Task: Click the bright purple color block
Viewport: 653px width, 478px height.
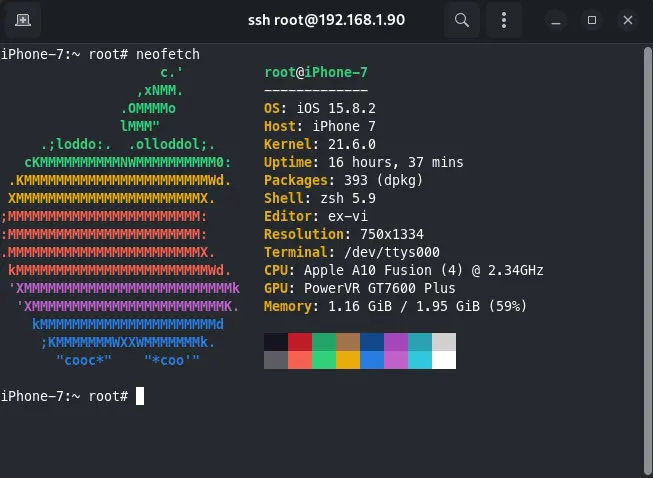Action: click(396, 360)
